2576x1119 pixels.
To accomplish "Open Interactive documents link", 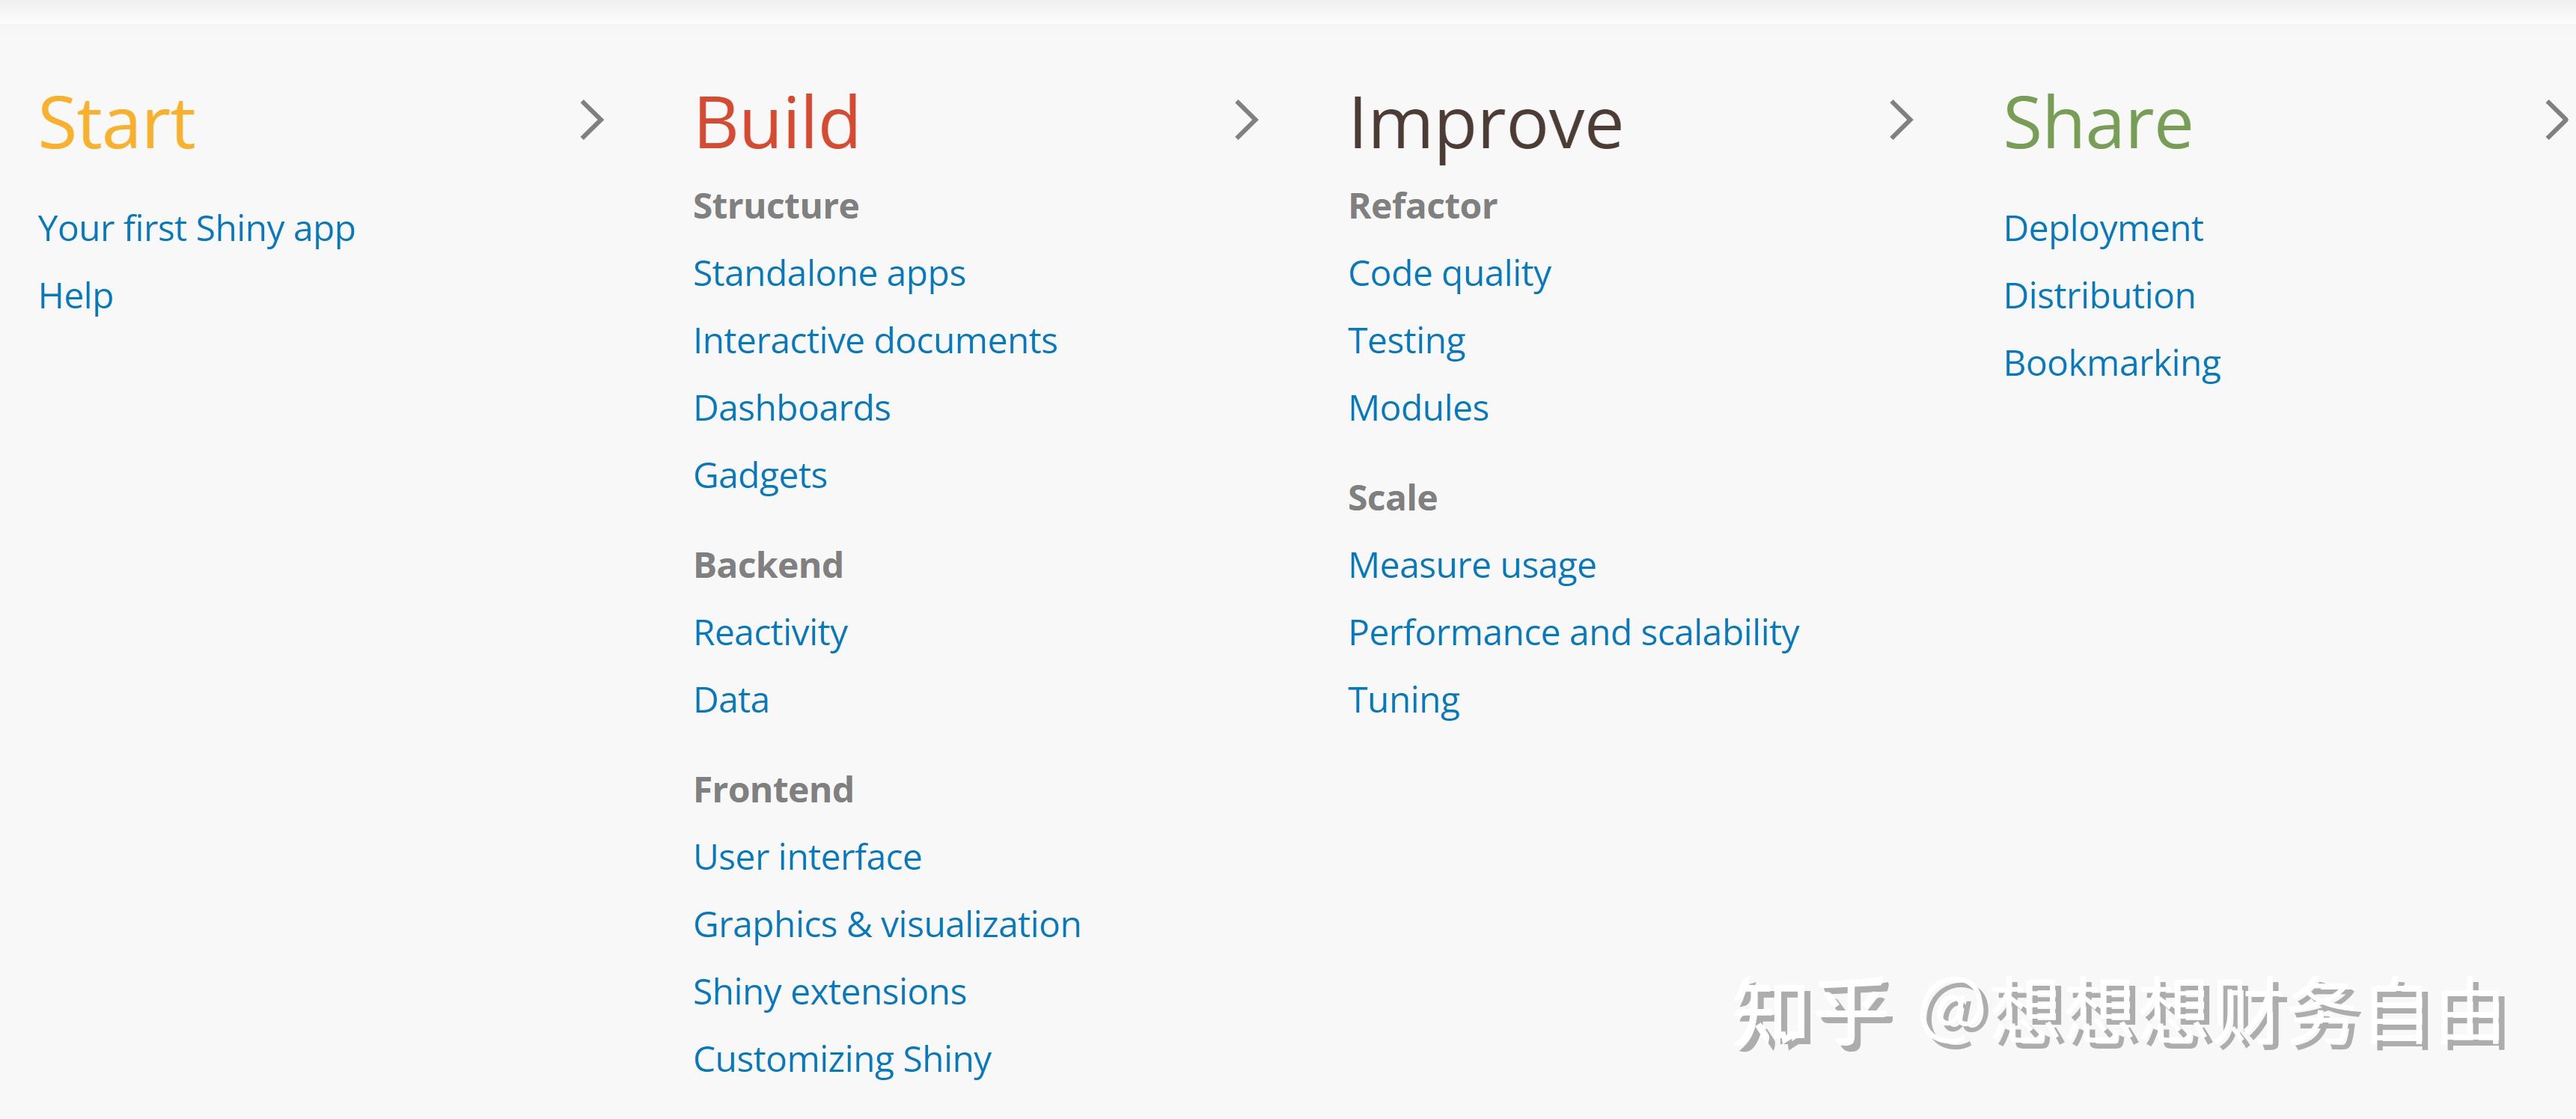I will 875,341.
